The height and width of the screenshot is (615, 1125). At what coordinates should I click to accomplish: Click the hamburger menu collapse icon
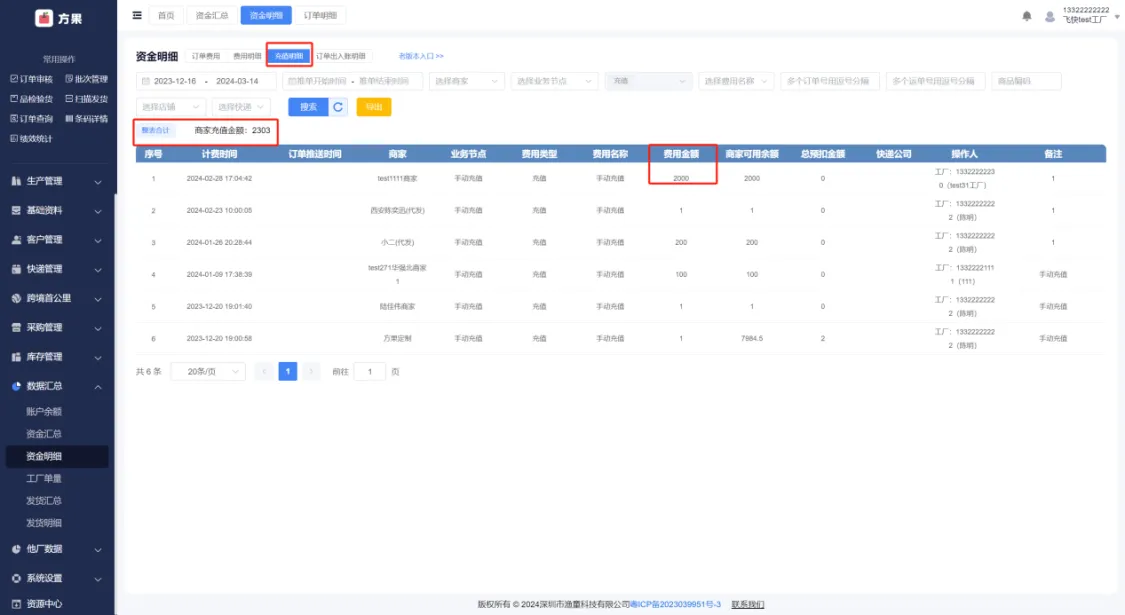[x=137, y=15]
